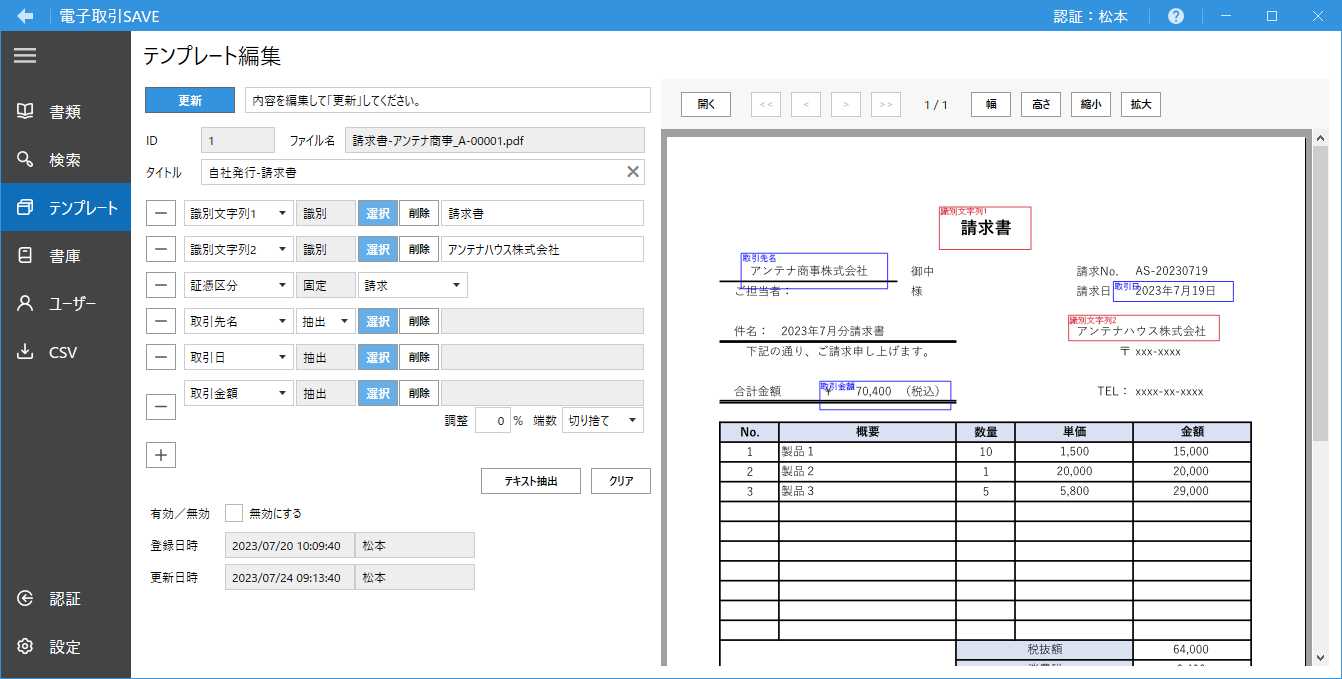Image resolution: width=1342 pixels, height=679 pixels.
Task: Check the 無効にする checkbox
Action: (234, 513)
